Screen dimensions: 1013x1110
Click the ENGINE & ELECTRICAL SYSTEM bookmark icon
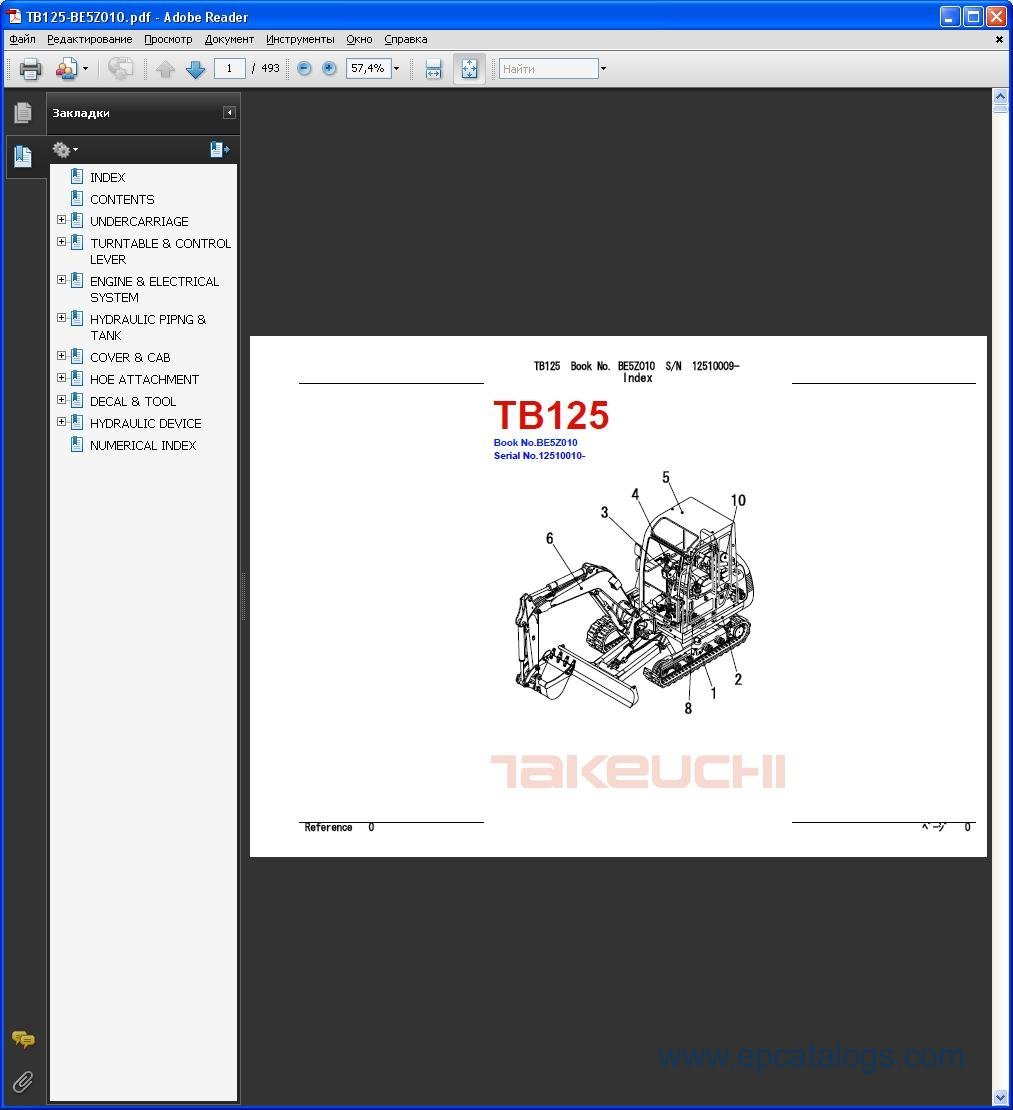point(77,280)
